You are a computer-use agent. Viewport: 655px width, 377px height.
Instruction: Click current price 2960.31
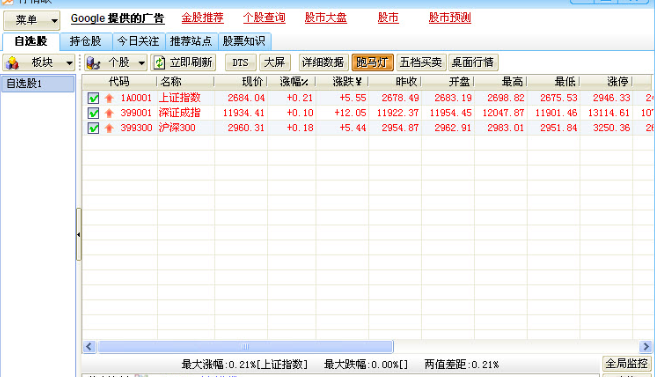click(x=246, y=128)
